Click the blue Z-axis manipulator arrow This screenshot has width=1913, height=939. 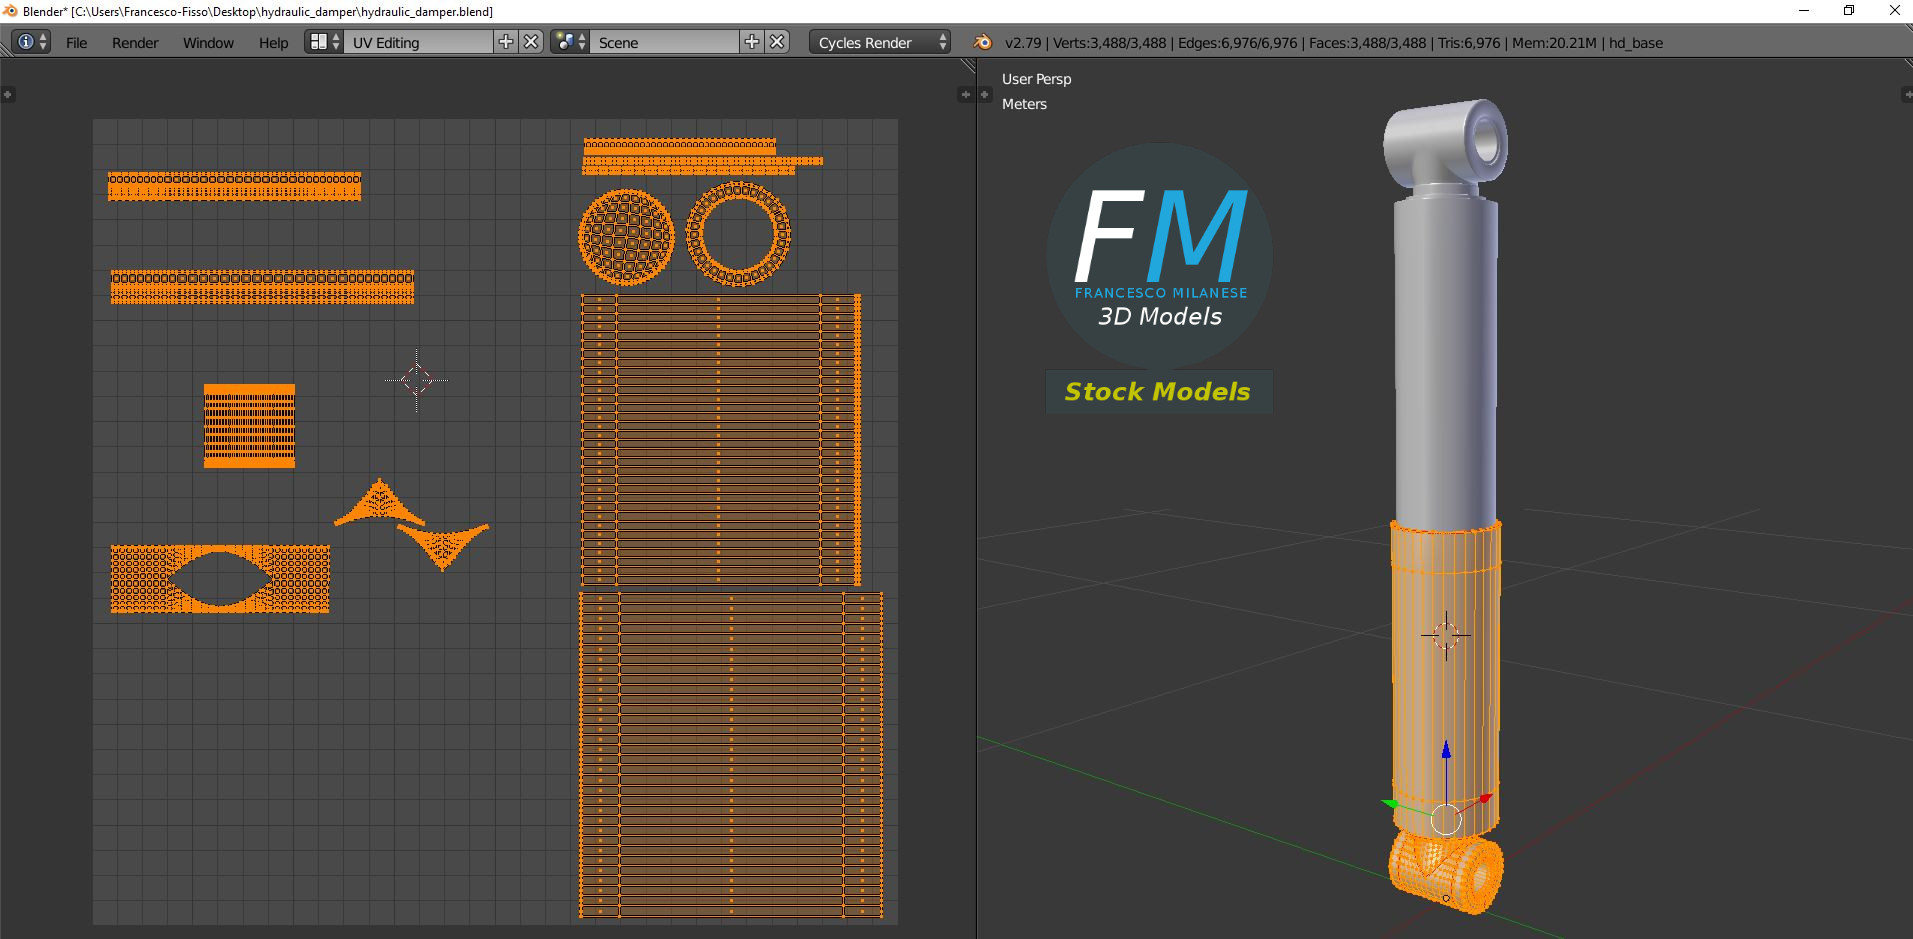(1445, 750)
